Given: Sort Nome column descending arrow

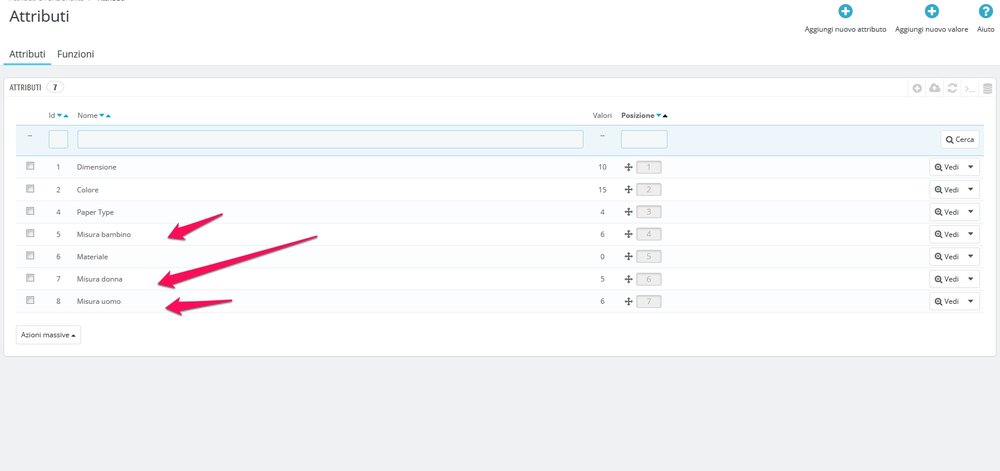Looking at the screenshot, I should 101,116.
